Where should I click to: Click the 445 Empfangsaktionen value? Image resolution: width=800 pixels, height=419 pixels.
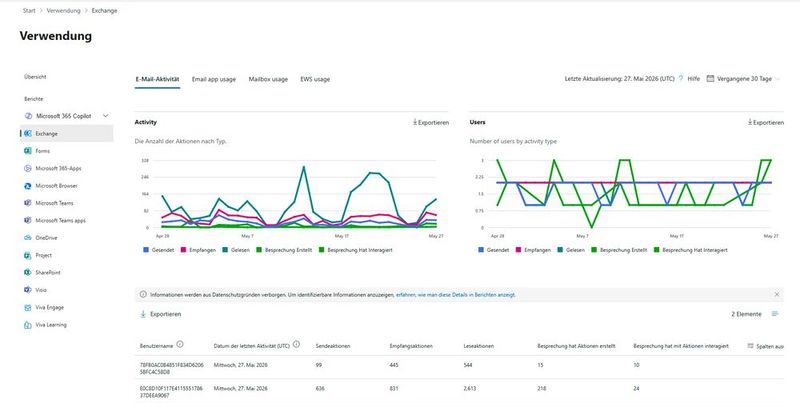pos(394,365)
